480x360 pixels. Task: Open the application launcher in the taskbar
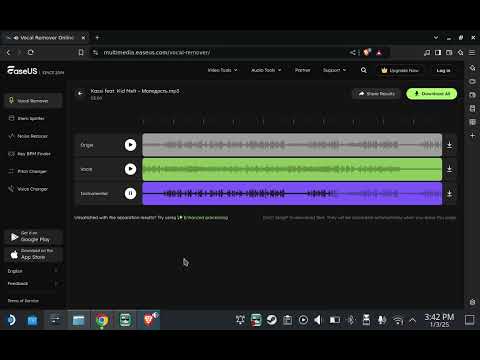click(11, 320)
